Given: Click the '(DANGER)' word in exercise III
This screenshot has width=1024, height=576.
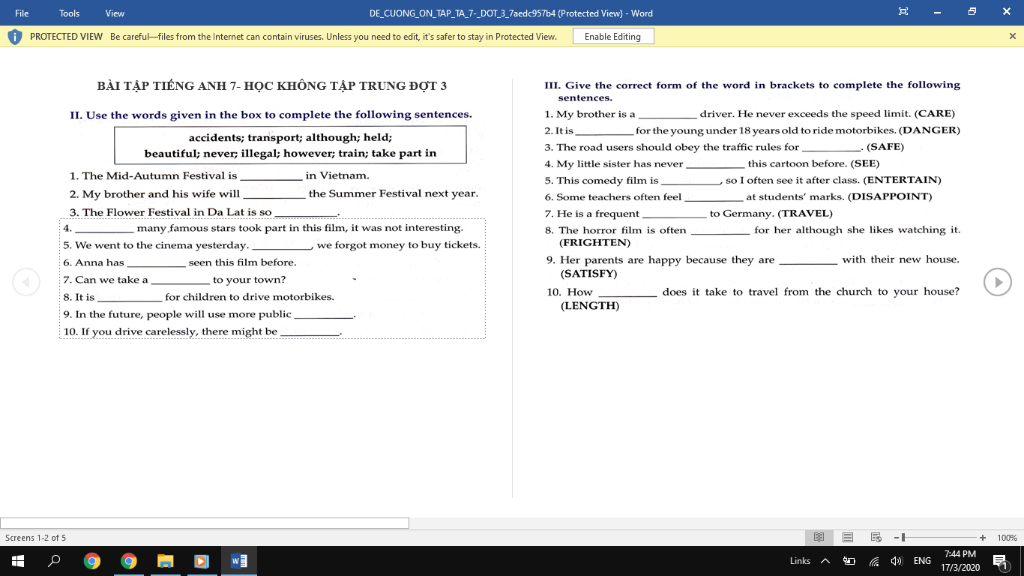Looking at the screenshot, I should pyautogui.click(x=929, y=130).
